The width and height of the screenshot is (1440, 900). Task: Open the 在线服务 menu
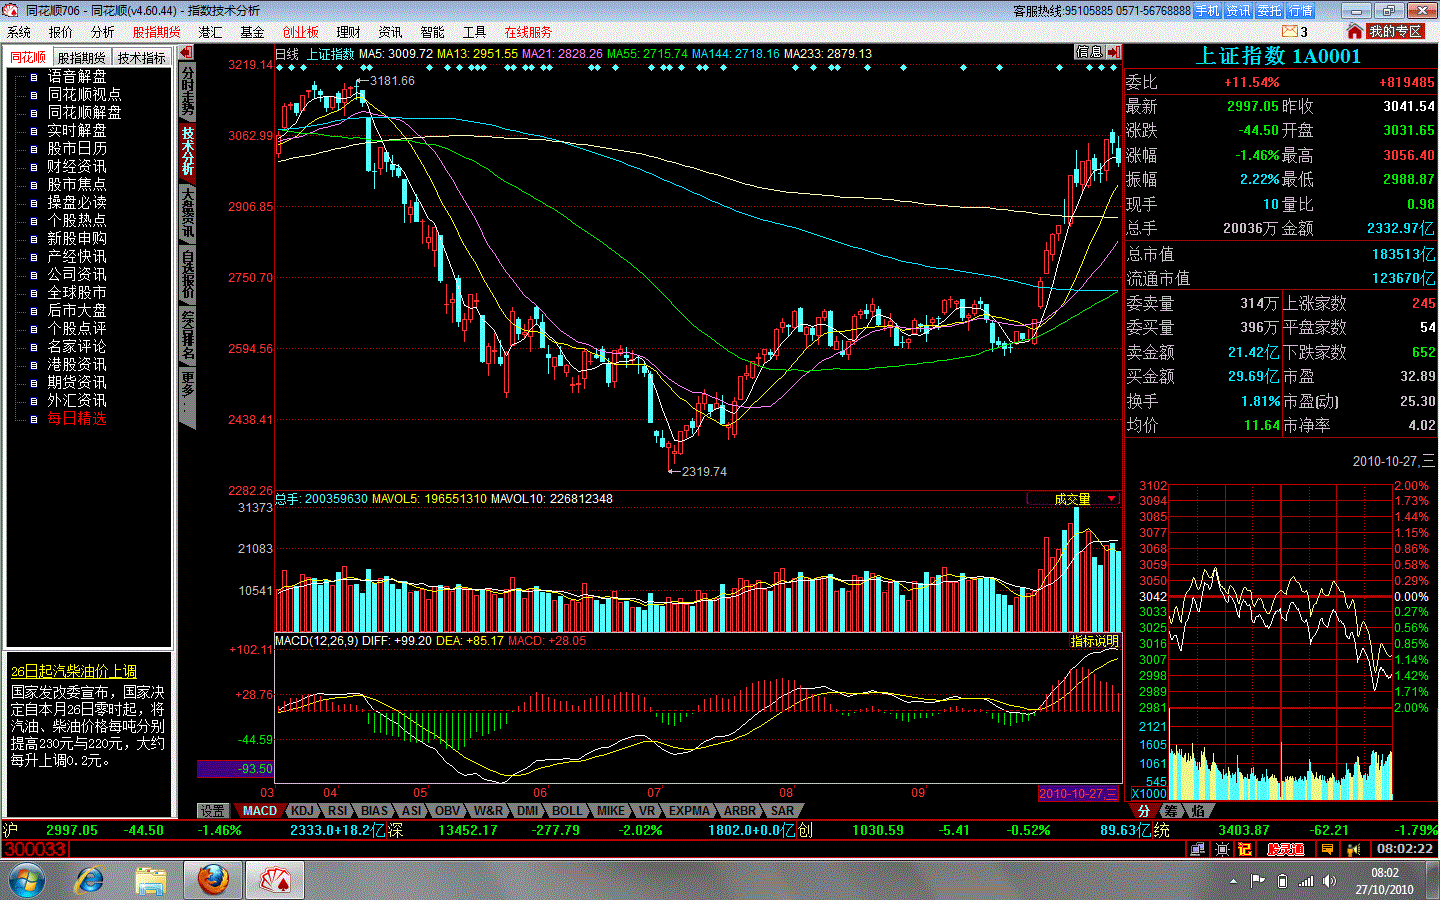[528, 32]
